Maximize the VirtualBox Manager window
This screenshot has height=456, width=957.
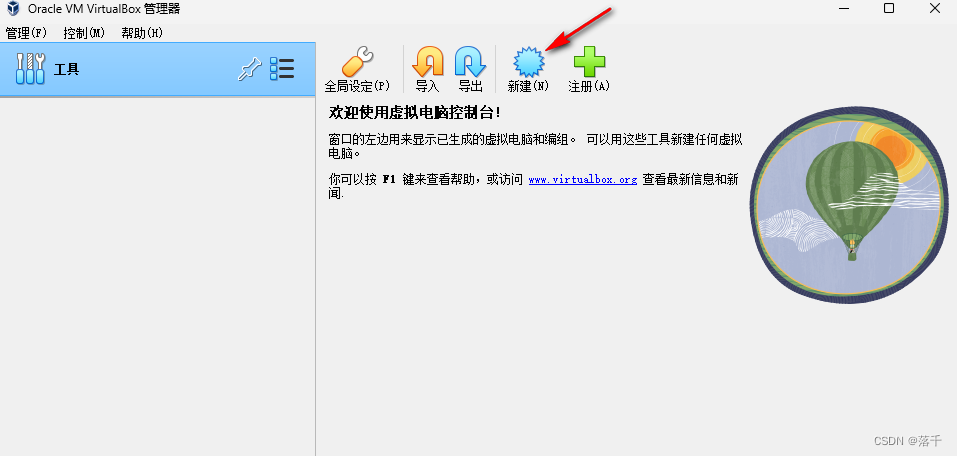coord(889,9)
